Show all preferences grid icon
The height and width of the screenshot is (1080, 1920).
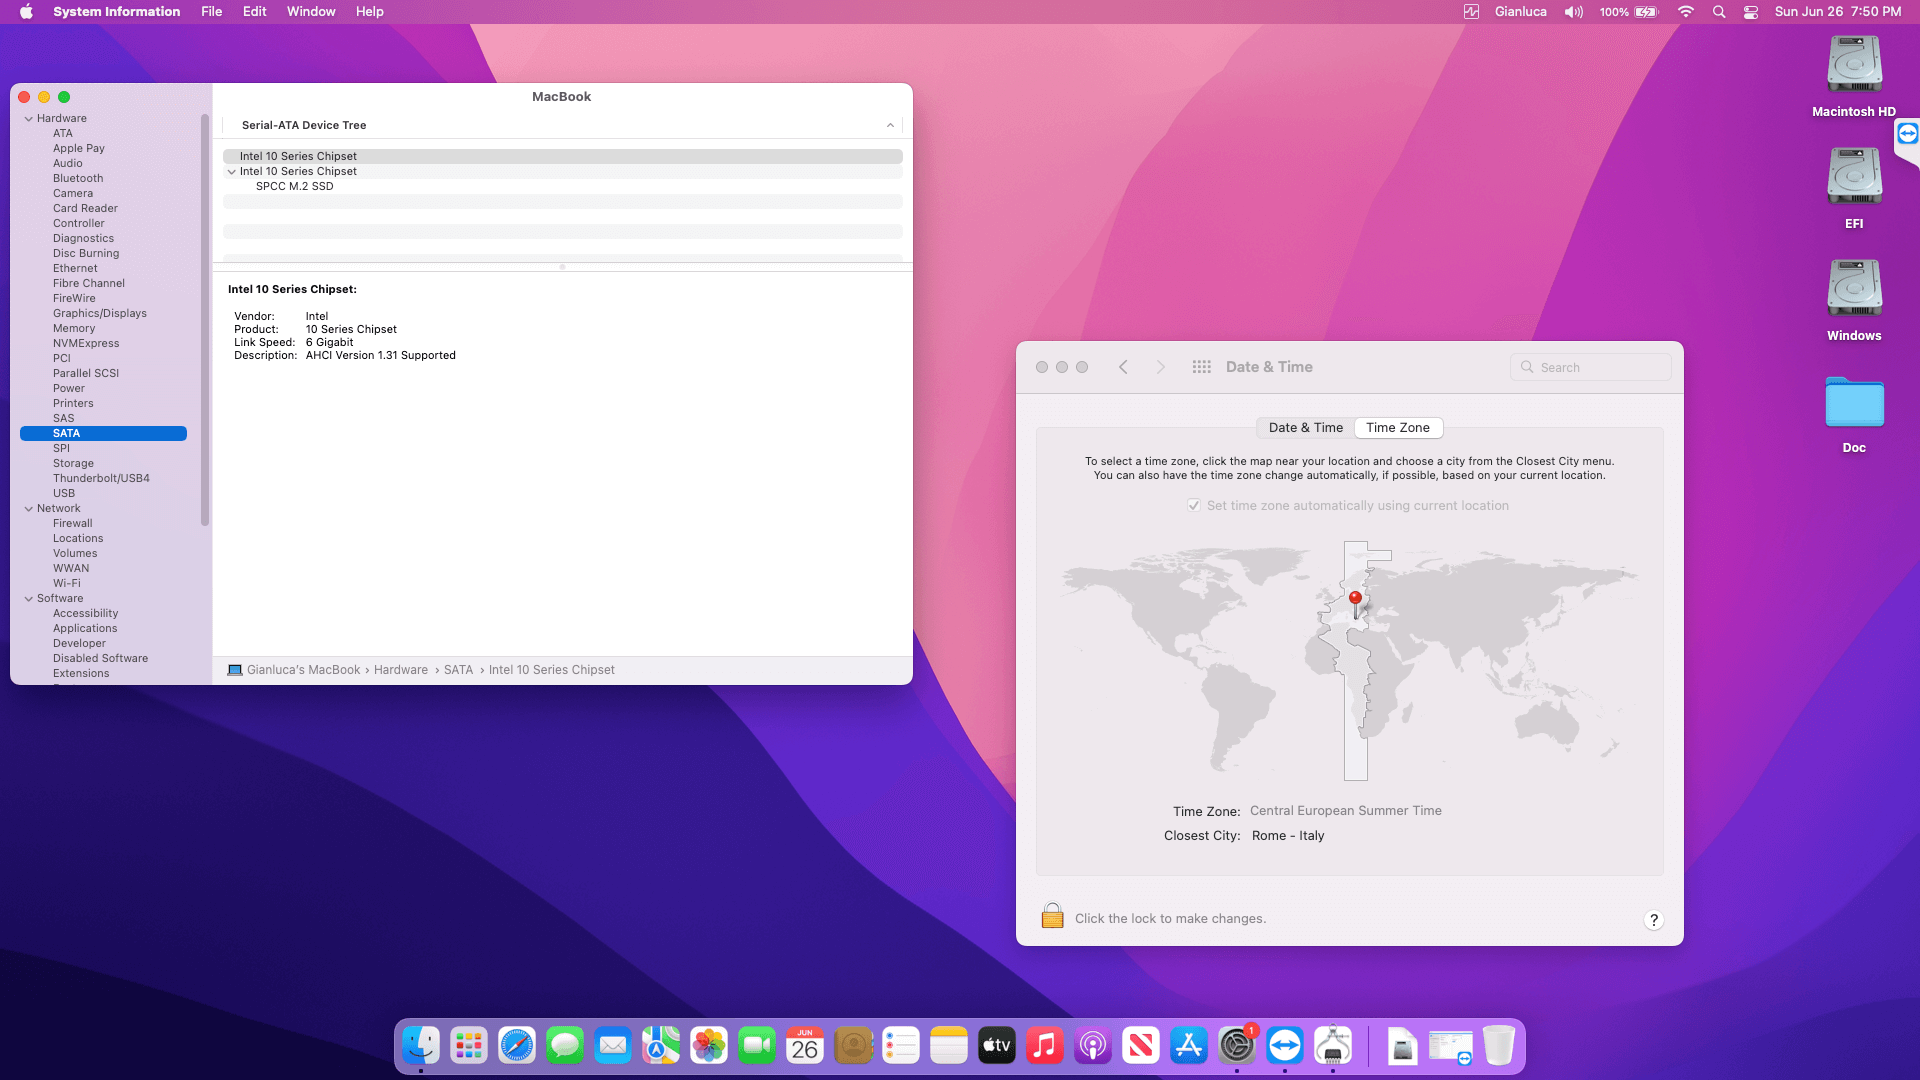tap(1202, 367)
